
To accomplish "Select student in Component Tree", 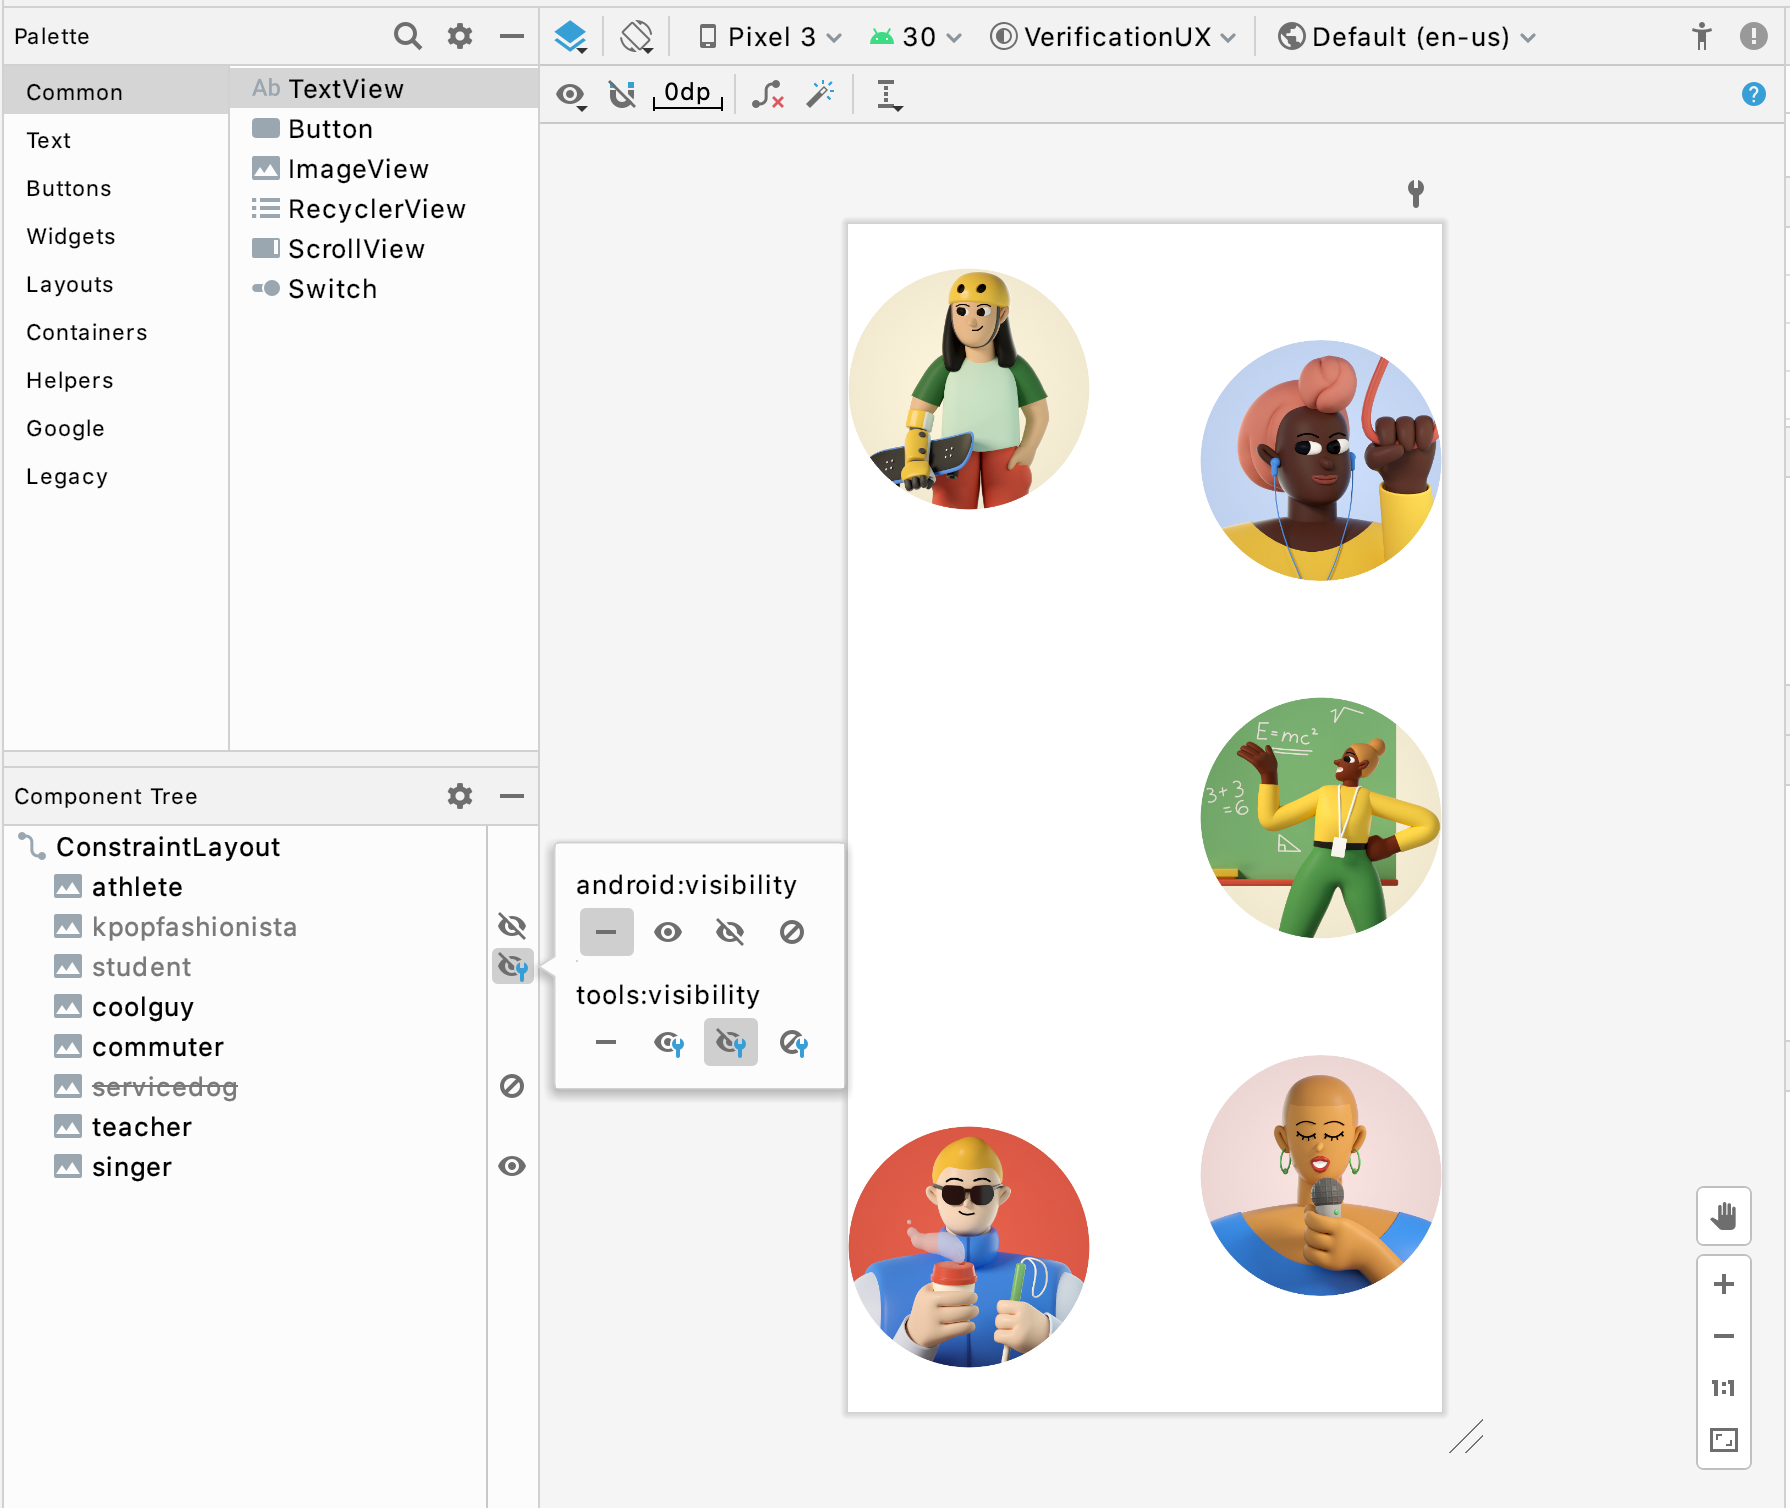I will [246, 967].
